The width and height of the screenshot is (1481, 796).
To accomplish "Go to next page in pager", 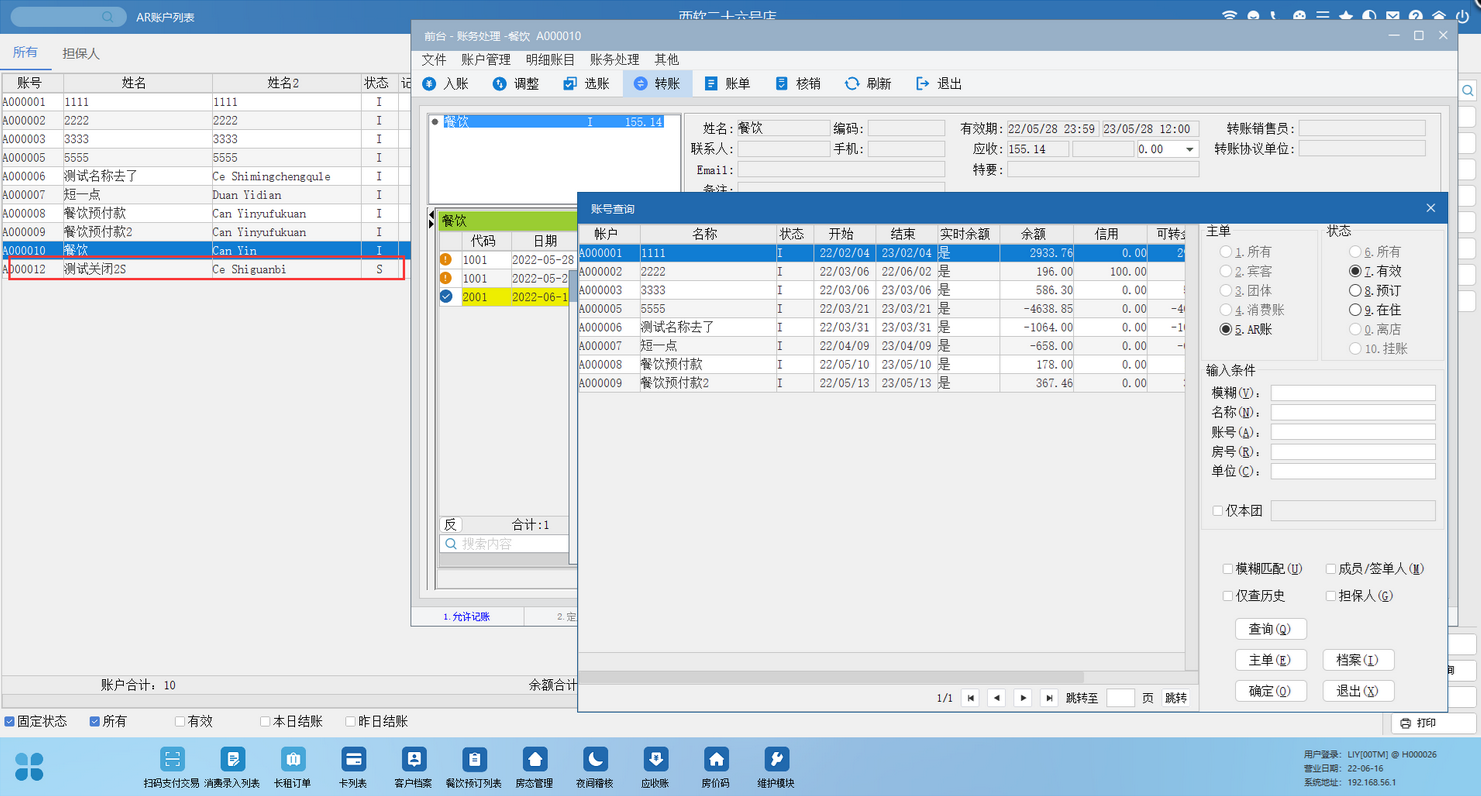I will point(1022,698).
